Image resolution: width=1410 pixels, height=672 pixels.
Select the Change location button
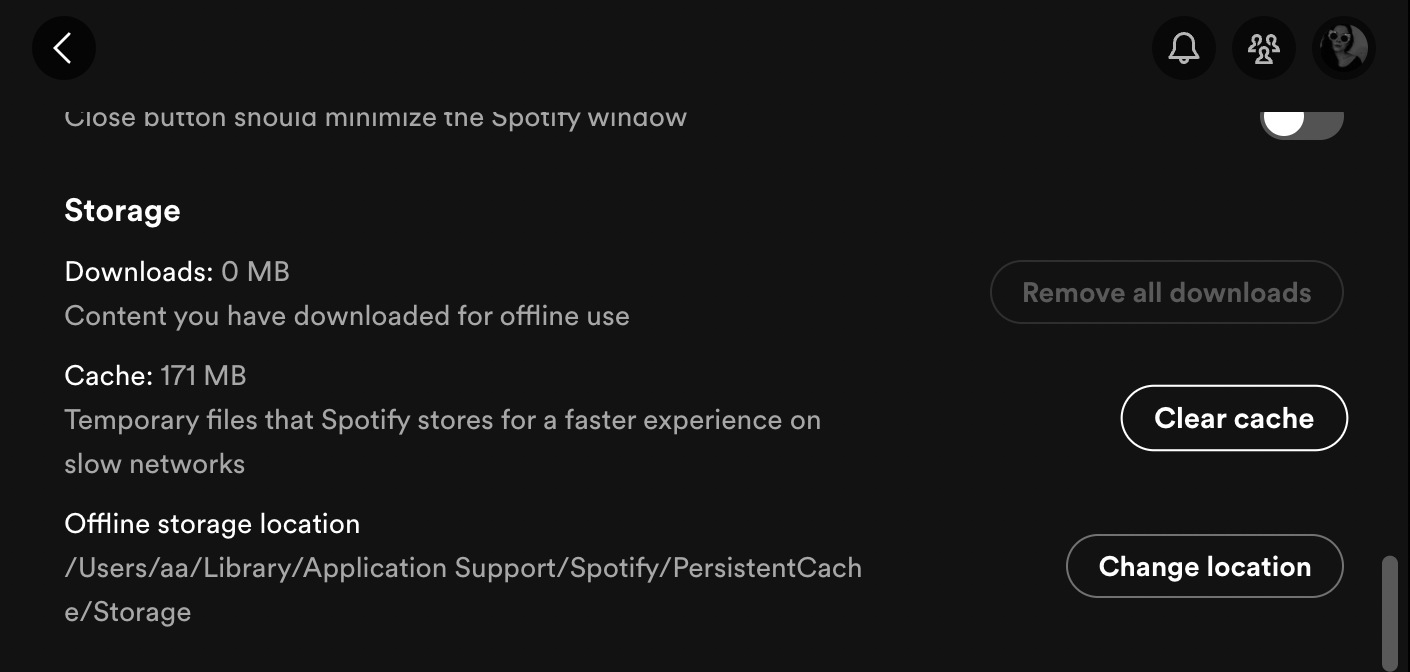point(1204,566)
